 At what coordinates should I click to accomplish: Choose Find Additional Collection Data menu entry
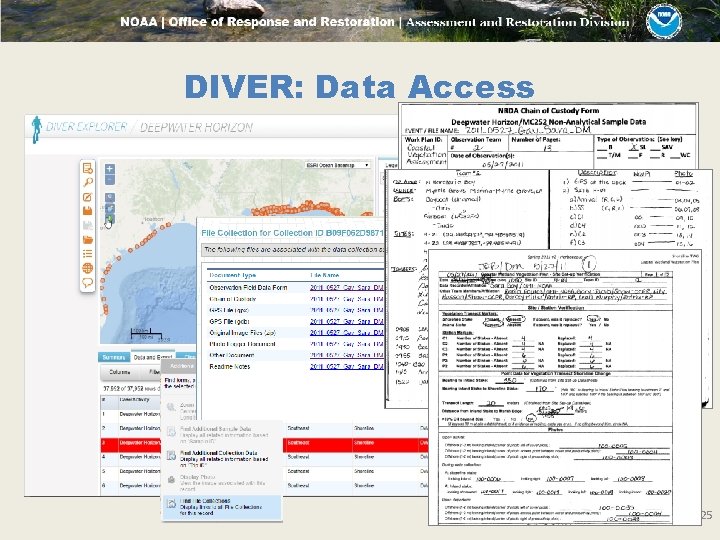tap(222, 459)
